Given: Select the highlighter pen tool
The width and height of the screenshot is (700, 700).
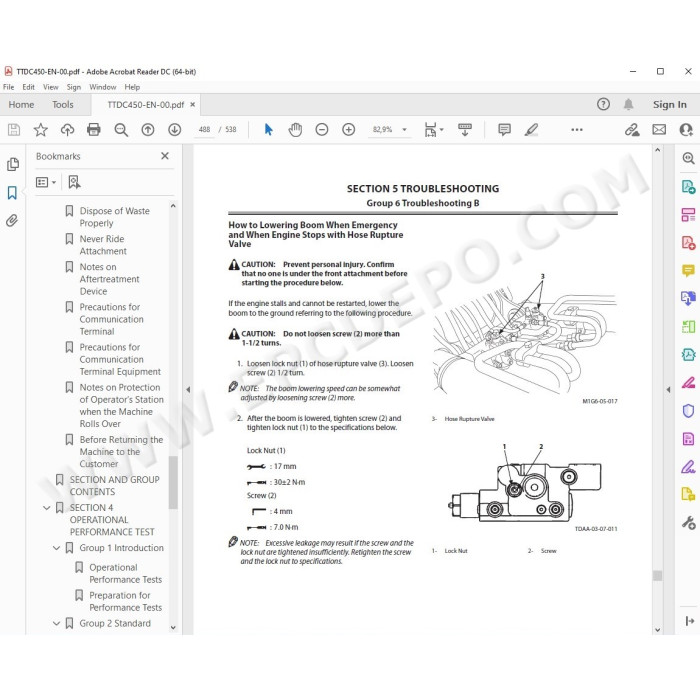Looking at the screenshot, I should [531, 130].
